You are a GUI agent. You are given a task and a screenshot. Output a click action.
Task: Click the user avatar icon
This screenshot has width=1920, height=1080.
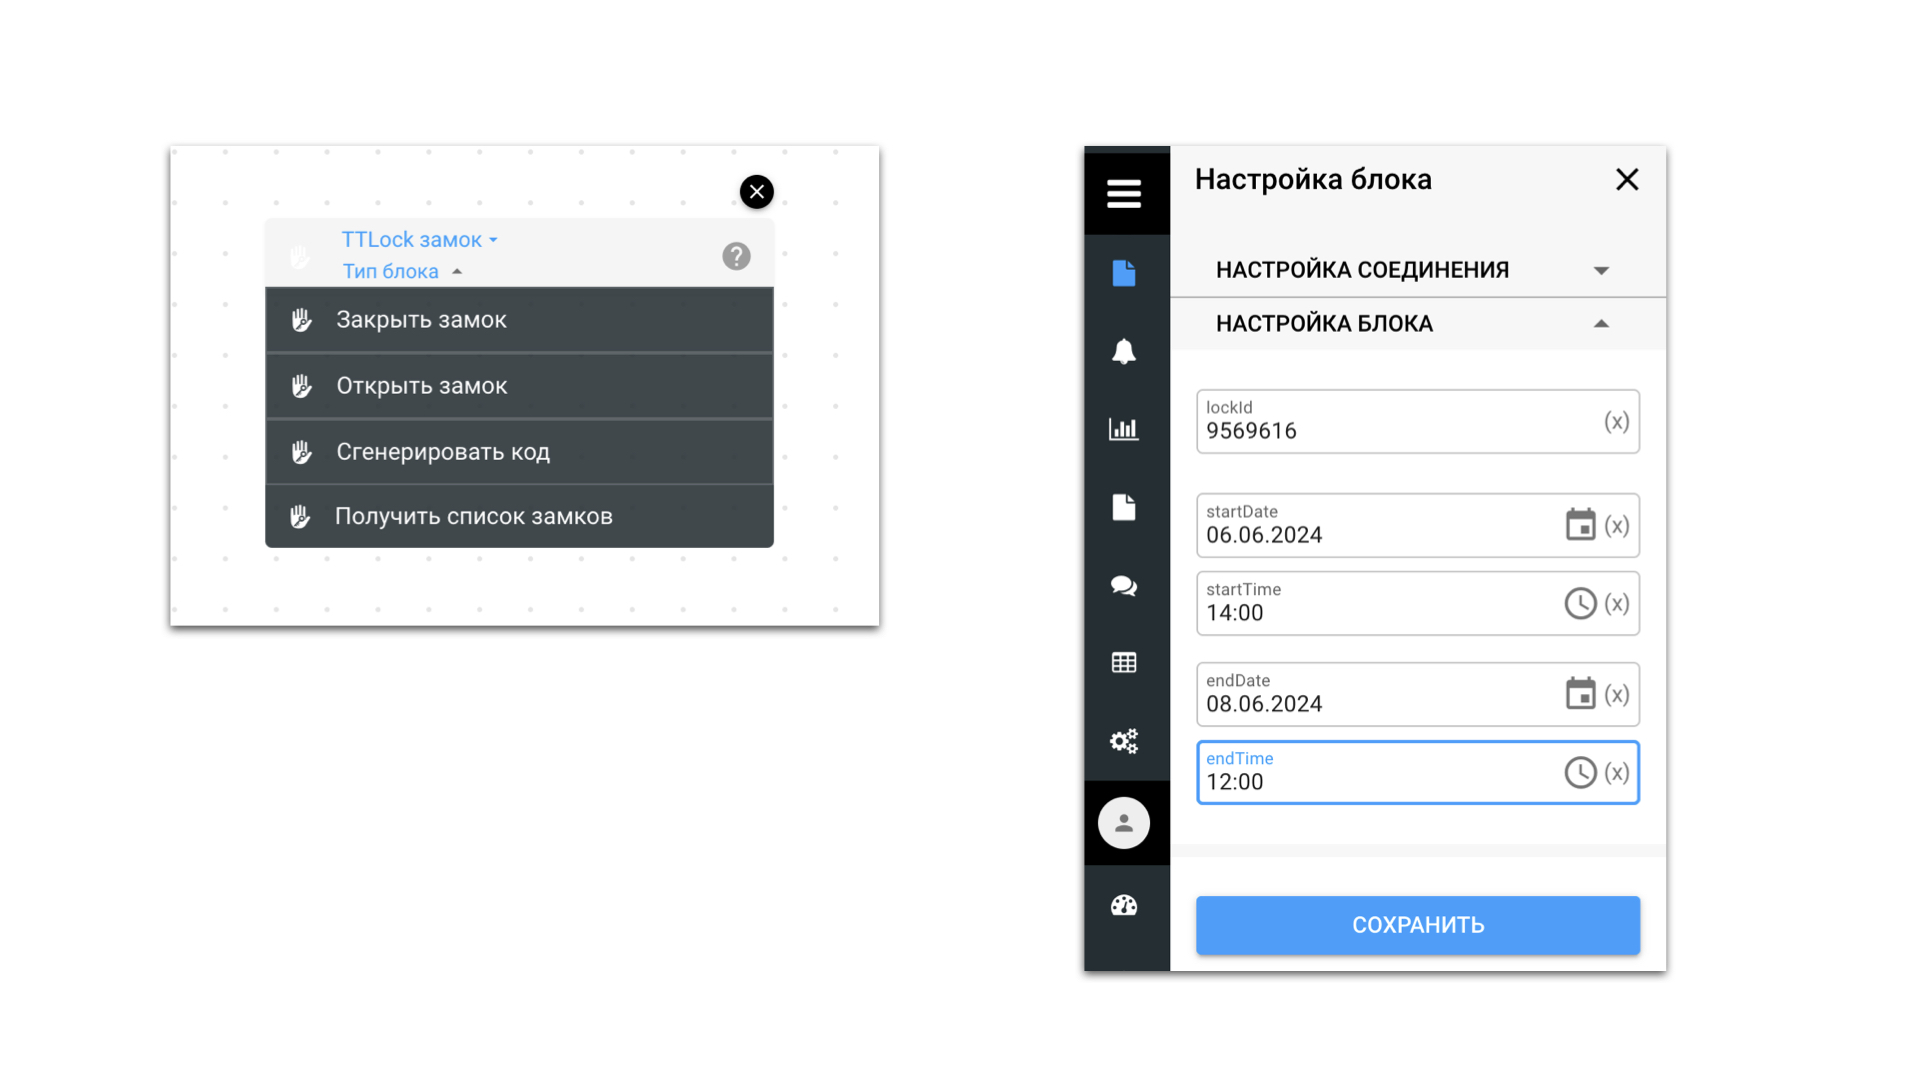click(1124, 823)
